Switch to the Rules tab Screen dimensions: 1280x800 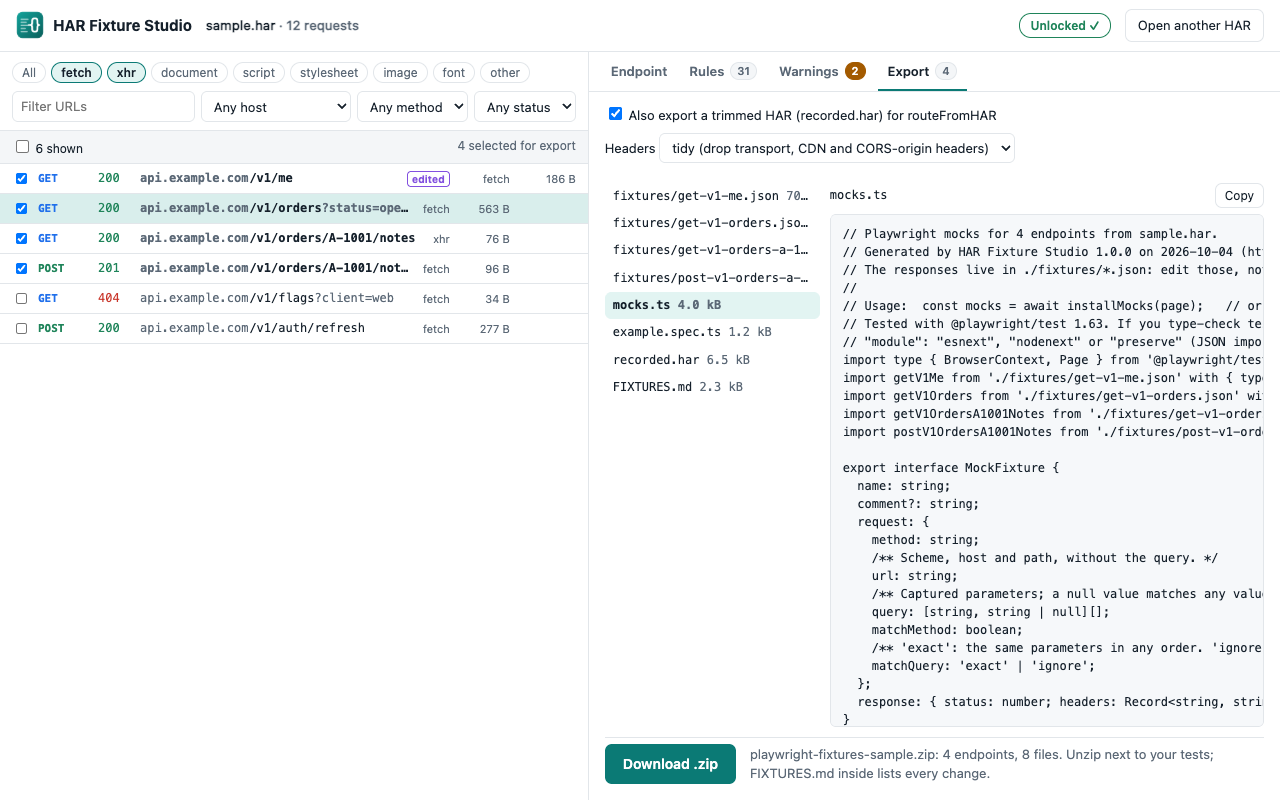[722, 71]
